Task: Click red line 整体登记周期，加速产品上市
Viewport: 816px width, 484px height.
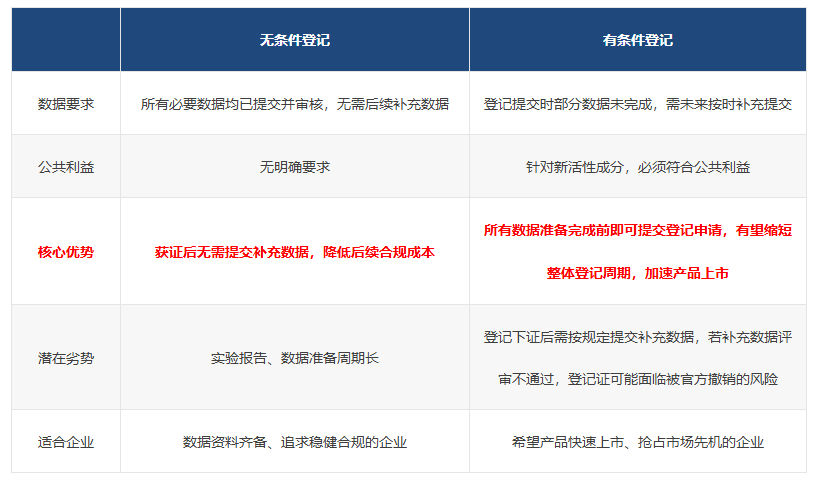Action: click(637, 273)
